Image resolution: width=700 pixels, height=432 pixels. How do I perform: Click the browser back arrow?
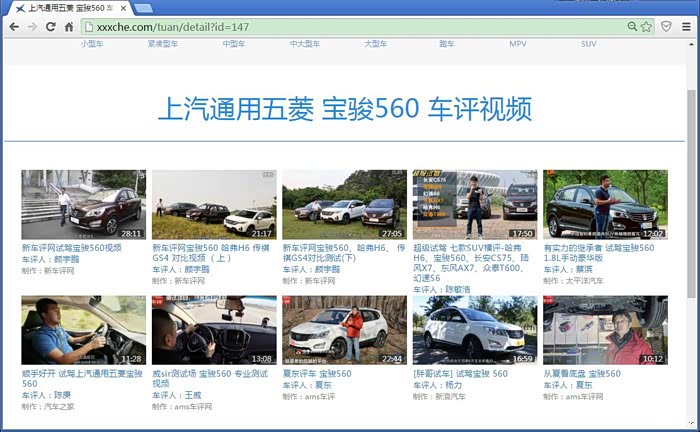pos(14,27)
